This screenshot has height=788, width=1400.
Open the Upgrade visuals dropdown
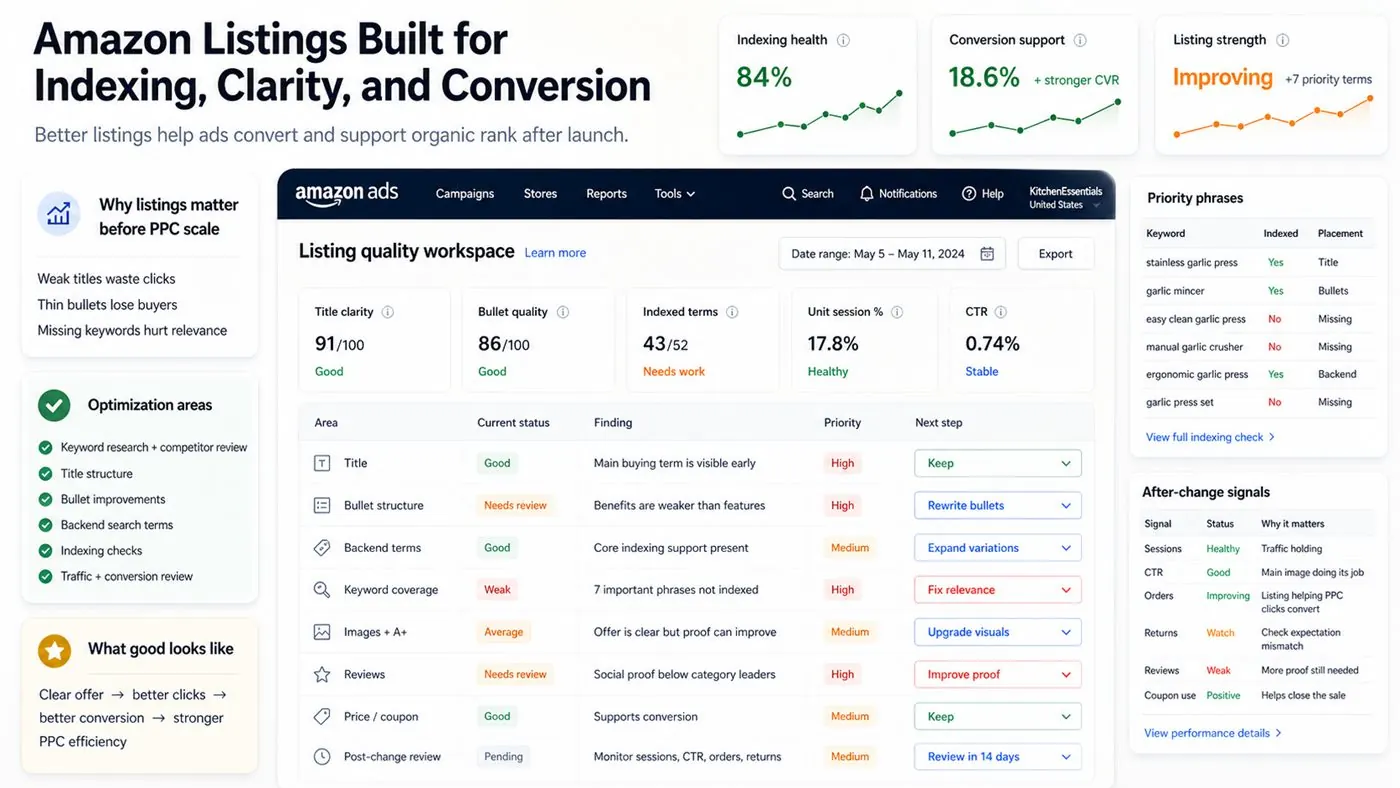point(998,632)
